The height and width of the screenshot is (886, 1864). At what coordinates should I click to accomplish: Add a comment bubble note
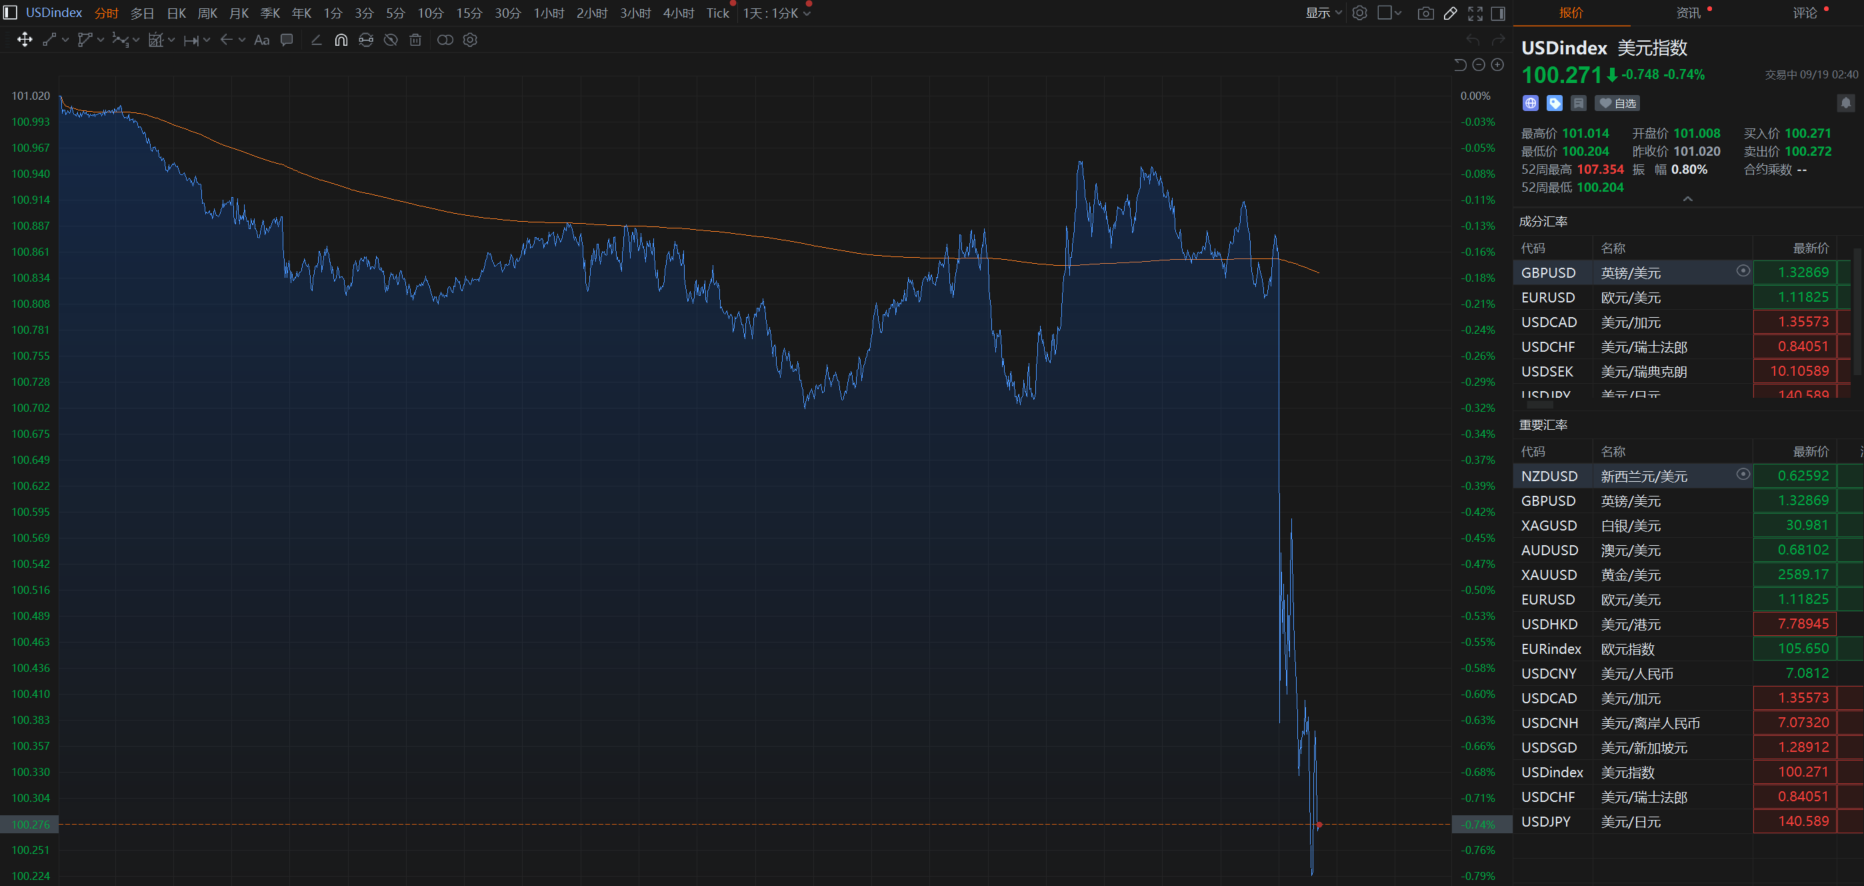[x=287, y=40]
